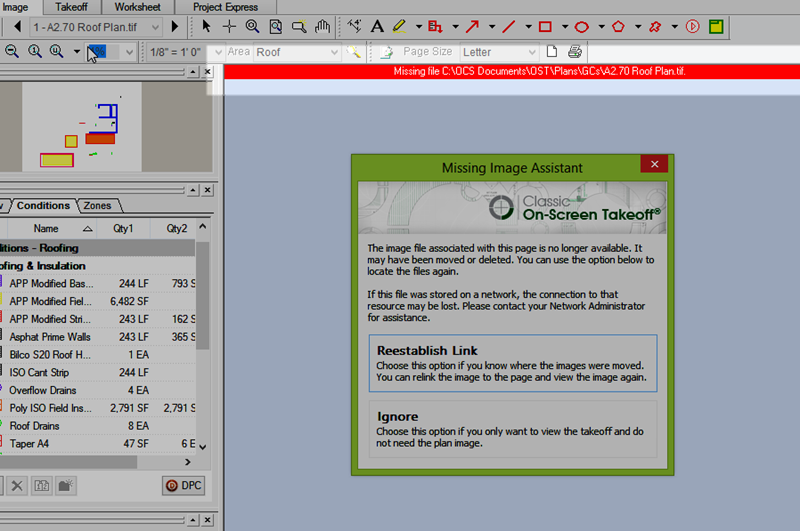This screenshot has width=800, height=531.
Task: Click the zoom 1:1 magnifier icon
Action: click(x=35, y=51)
